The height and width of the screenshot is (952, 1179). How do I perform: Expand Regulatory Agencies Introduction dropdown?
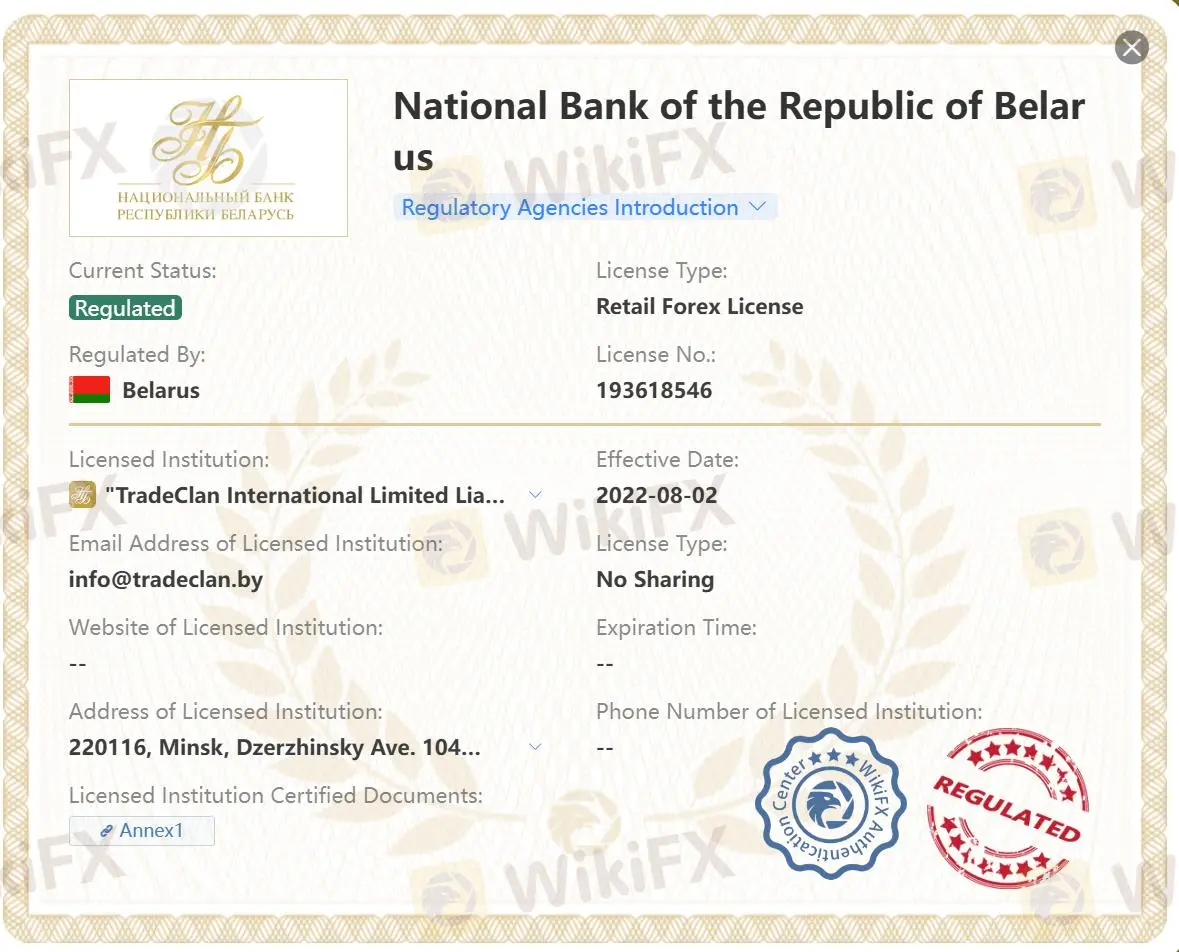tap(584, 208)
